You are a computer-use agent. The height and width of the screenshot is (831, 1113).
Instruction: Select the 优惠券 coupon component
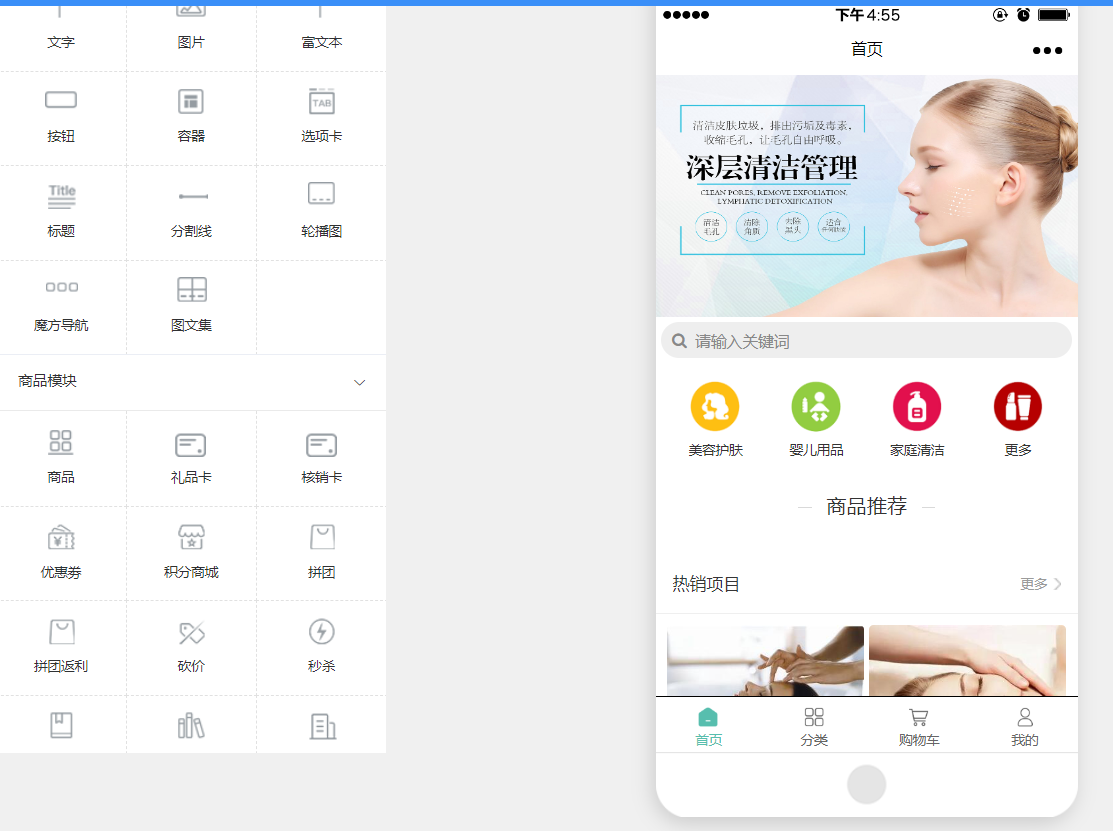tap(61, 553)
